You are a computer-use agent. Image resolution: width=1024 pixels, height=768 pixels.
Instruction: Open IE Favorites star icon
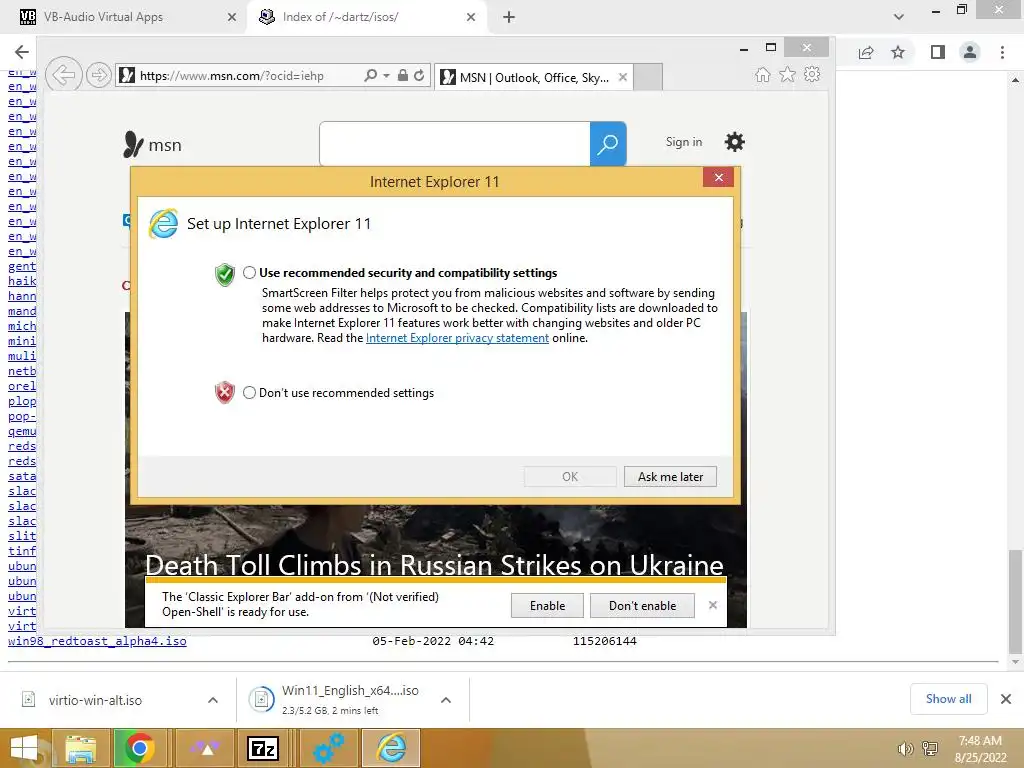click(788, 74)
